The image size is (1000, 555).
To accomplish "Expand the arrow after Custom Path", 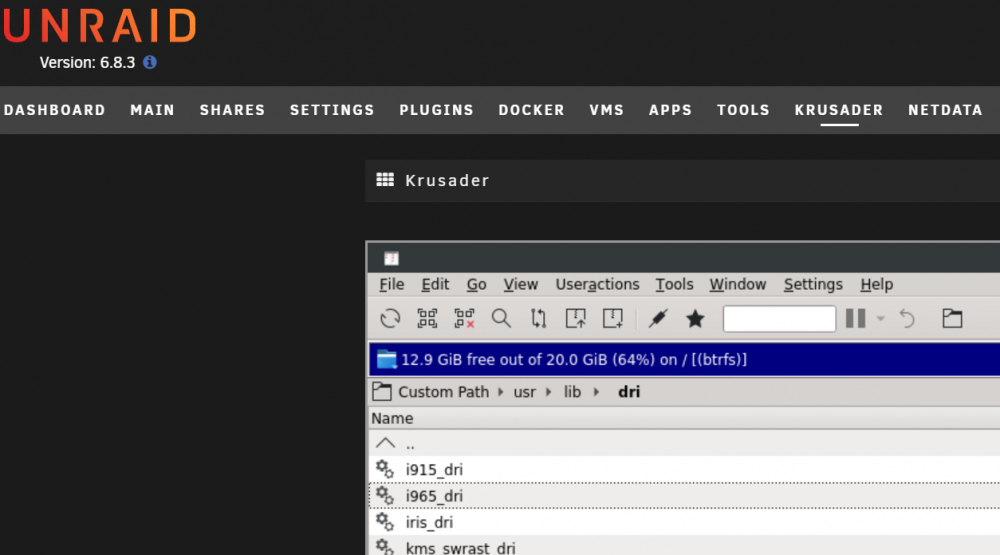I will coord(501,392).
